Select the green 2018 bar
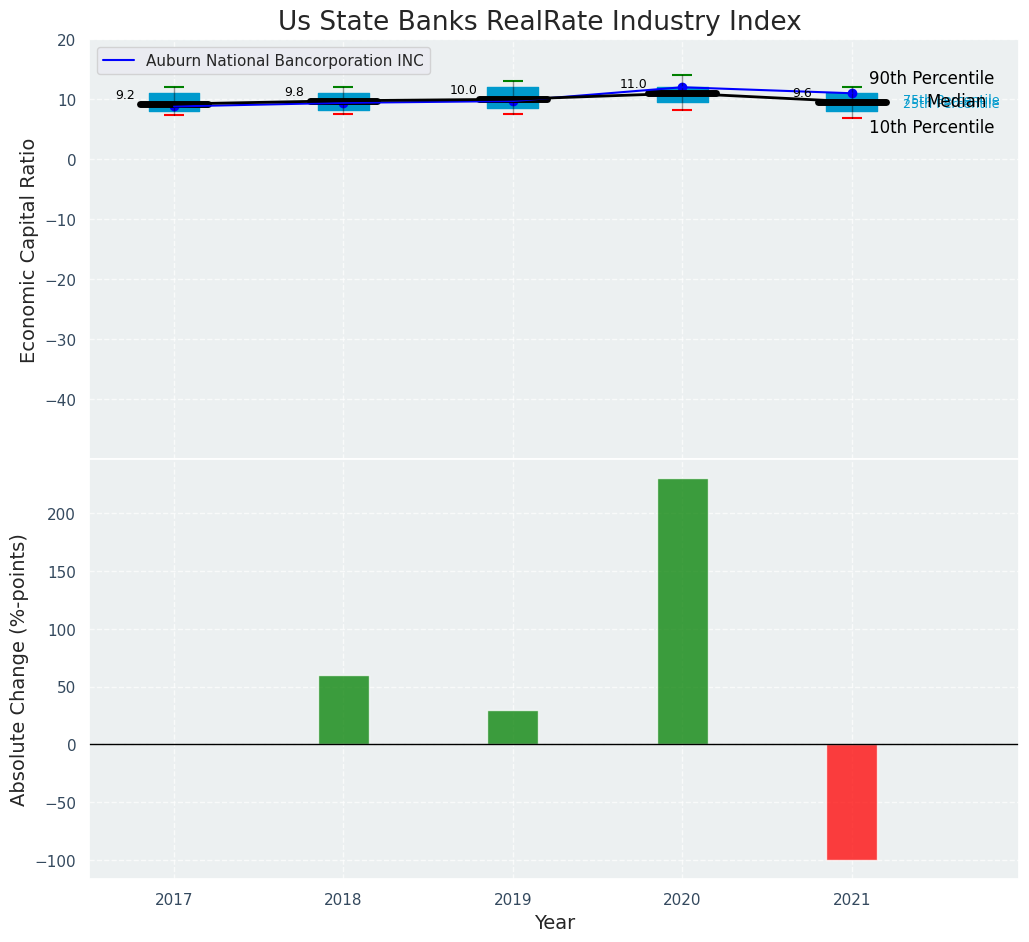1029x942 pixels. click(x=343, y=710)
